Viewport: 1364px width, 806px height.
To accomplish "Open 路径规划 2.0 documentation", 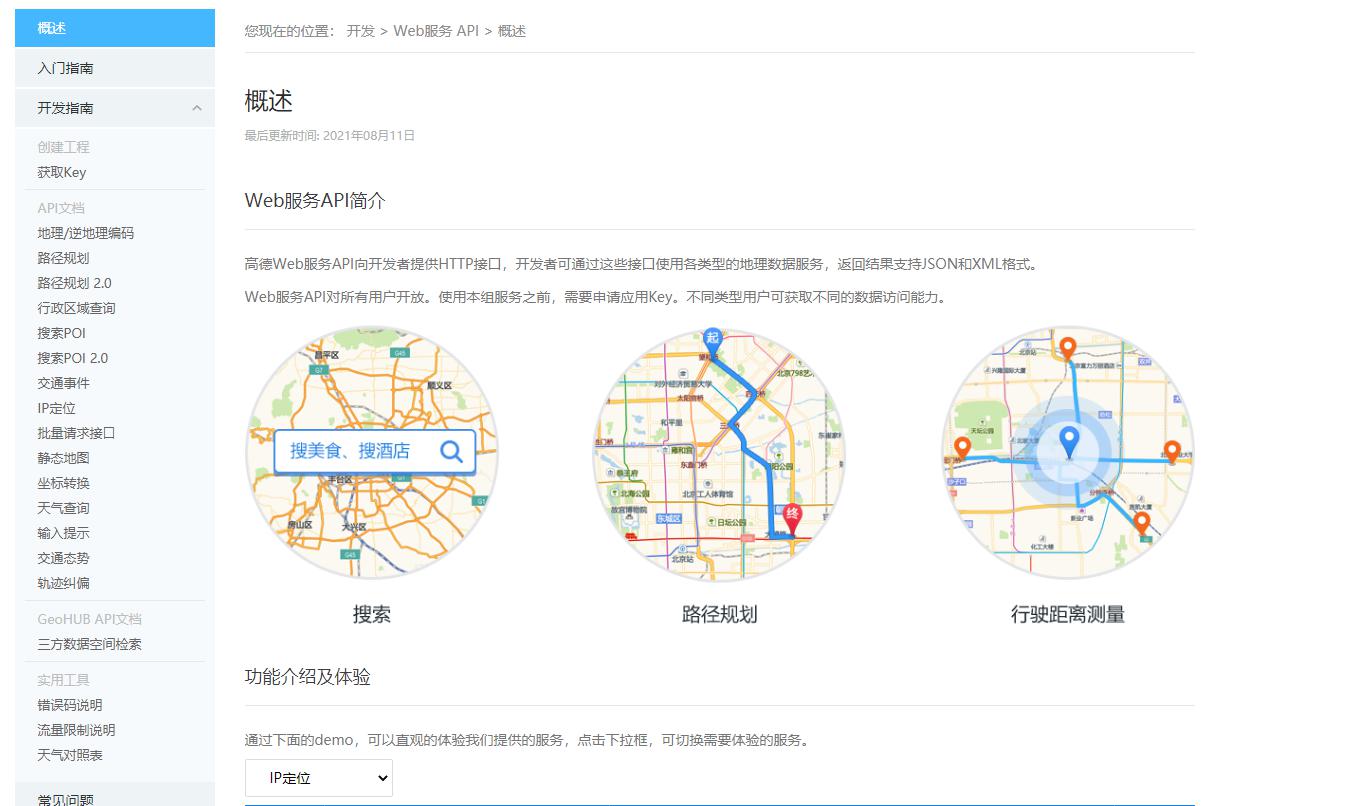I will (x=74, y=283).
